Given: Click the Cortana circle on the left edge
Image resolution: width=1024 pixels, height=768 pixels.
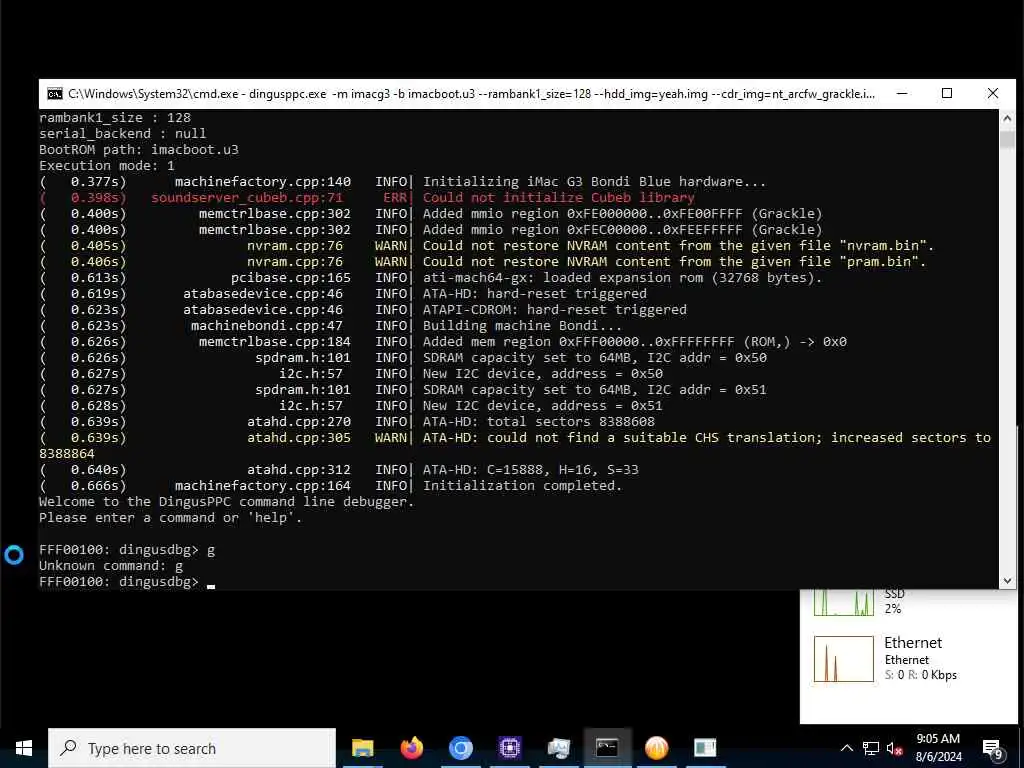Looking at the screenshot, I should [14, 555].
